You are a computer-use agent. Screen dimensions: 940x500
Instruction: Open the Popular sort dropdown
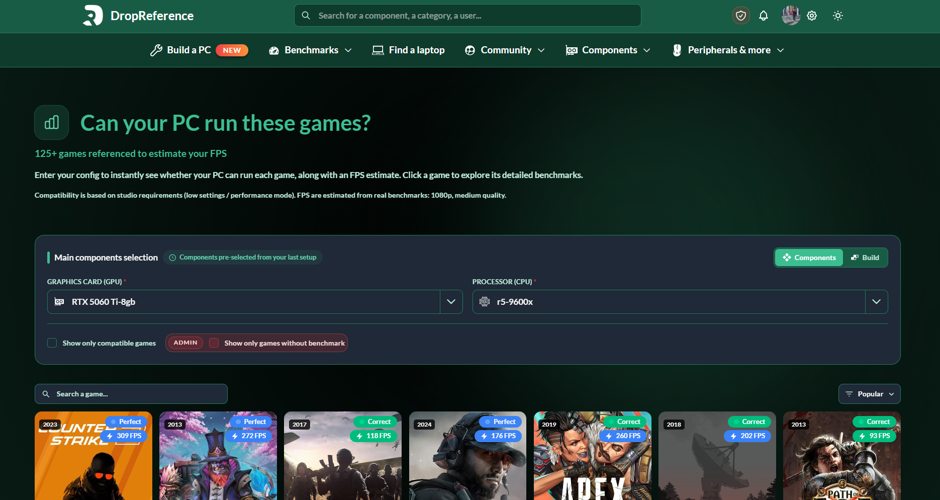click(x=869, y=394)
